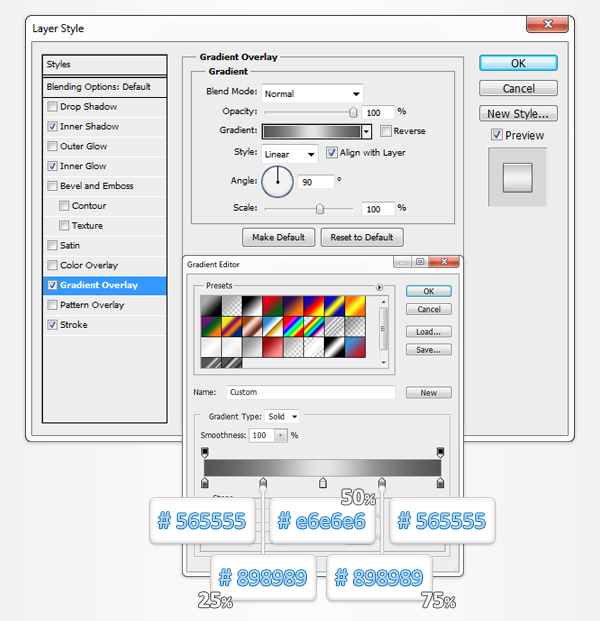Select the right opacity stop above gradient bar
Screen dimensions: 600x621
point(440,452)
